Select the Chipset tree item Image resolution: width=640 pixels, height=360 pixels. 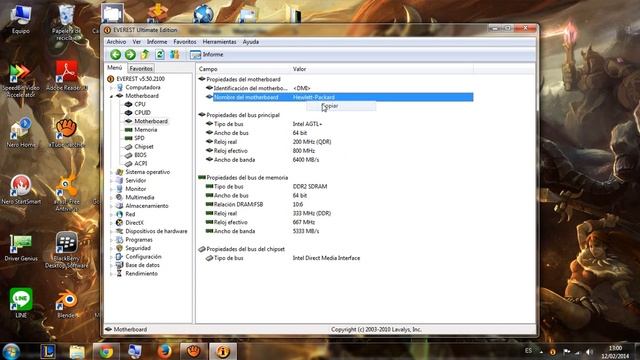[144, 147]
